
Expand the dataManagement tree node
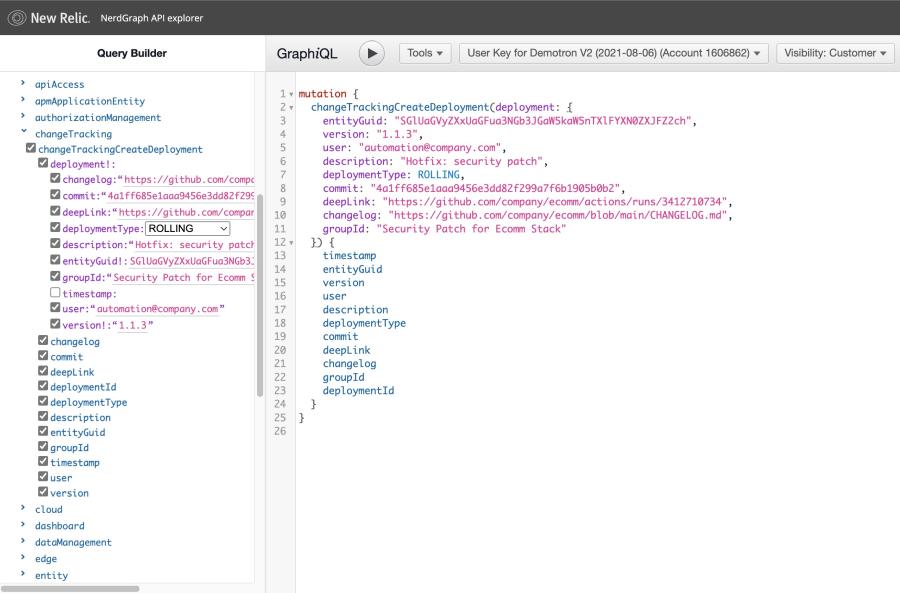click(23, 541)
